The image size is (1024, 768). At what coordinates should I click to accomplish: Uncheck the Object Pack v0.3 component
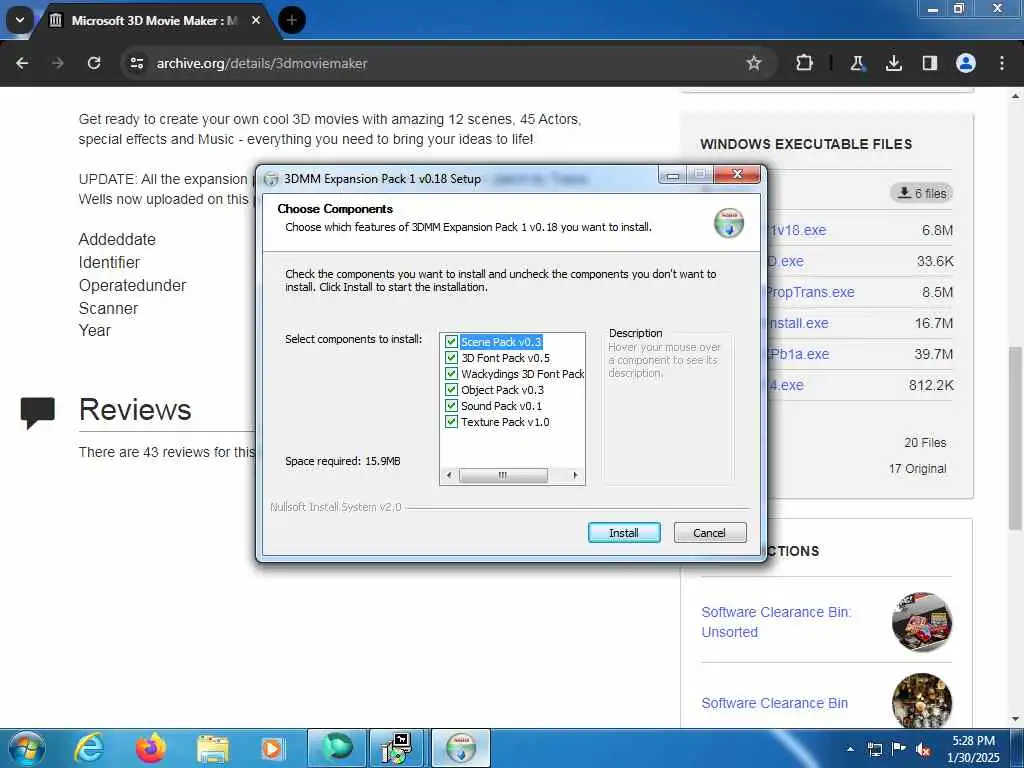[451, 390]
